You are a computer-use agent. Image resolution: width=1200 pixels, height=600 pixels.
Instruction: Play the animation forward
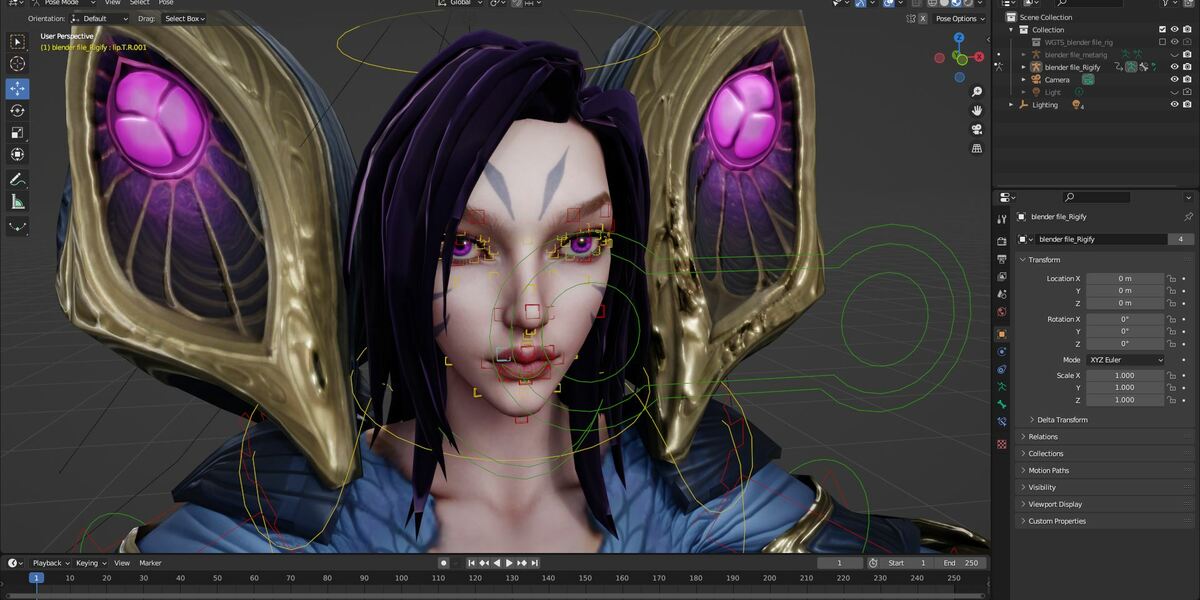(x=509, y=563)
